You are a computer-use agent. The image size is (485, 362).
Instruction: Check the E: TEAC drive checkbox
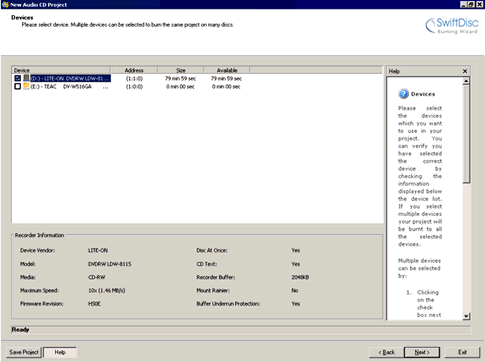tap(18, 86)
